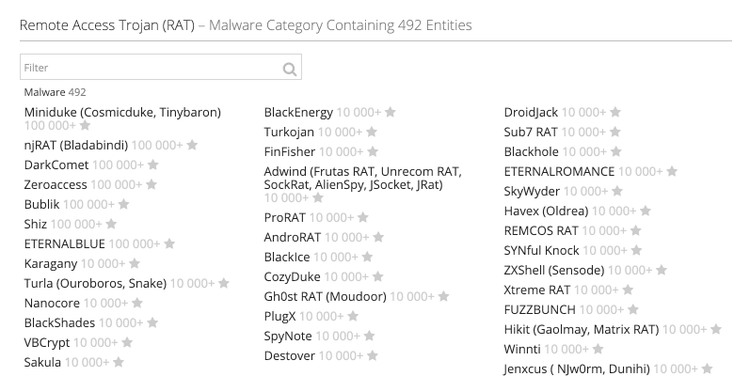Select the SpyNote malware name

click(x=288, y=336)
